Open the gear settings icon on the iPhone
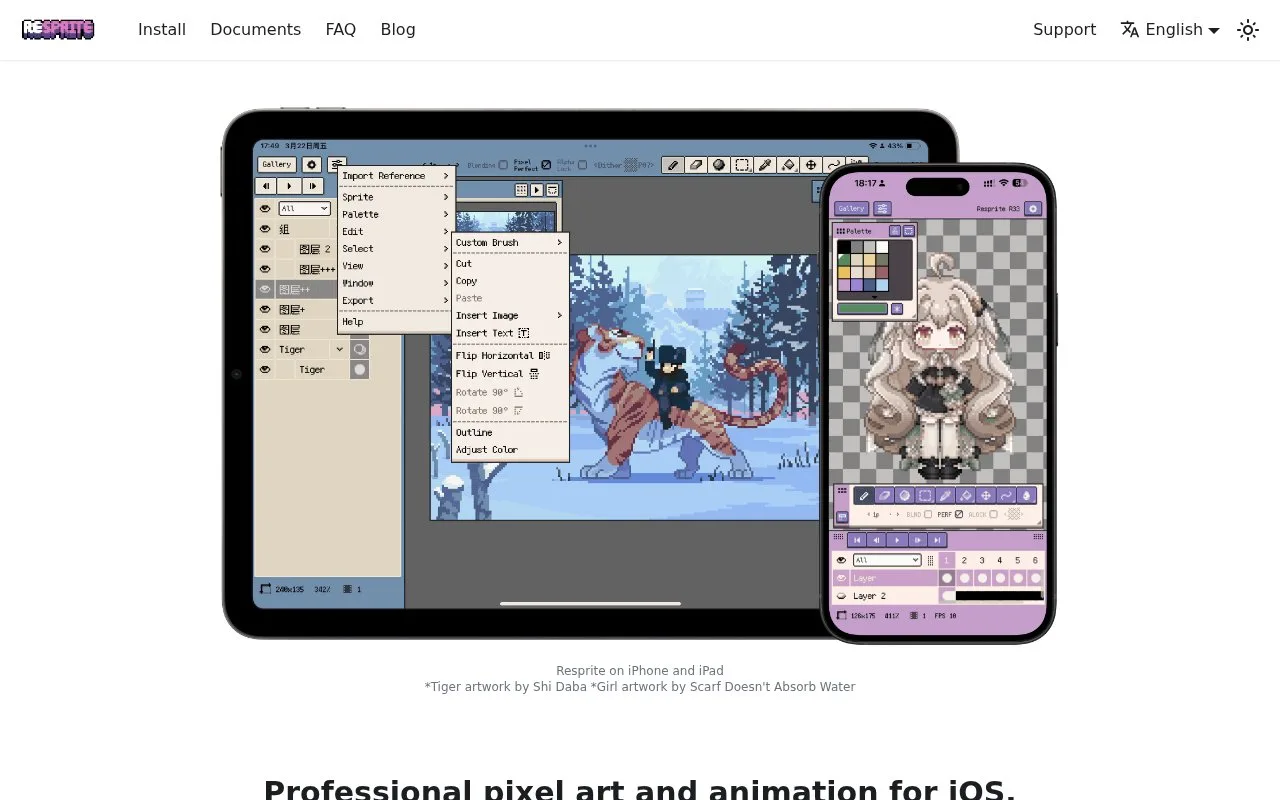This screenshot has height=800, width=1280. click(x=1033, y=209)
